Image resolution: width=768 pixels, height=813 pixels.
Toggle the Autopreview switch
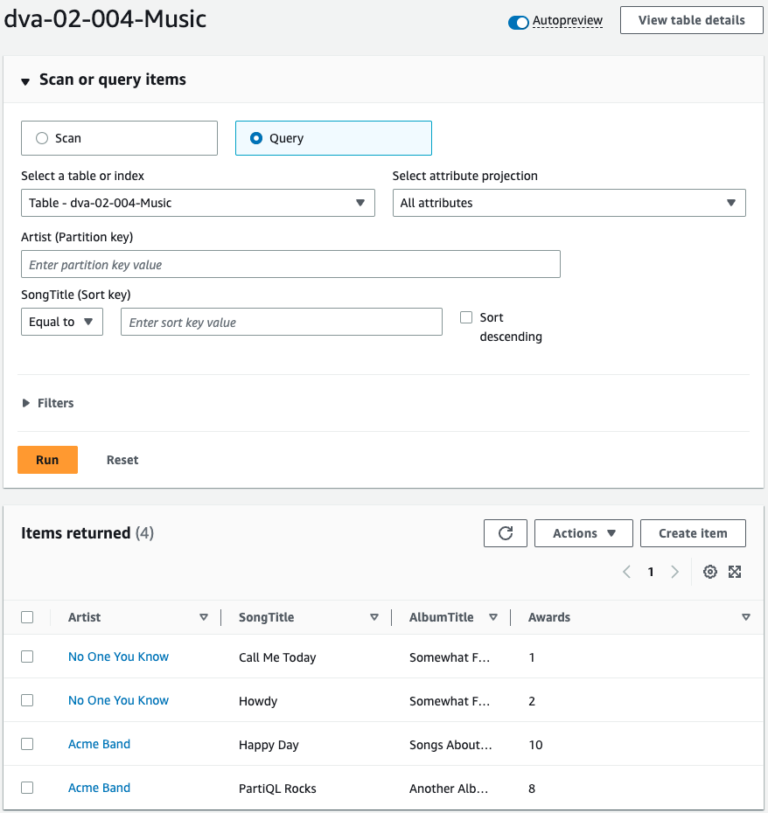[518, 22]
